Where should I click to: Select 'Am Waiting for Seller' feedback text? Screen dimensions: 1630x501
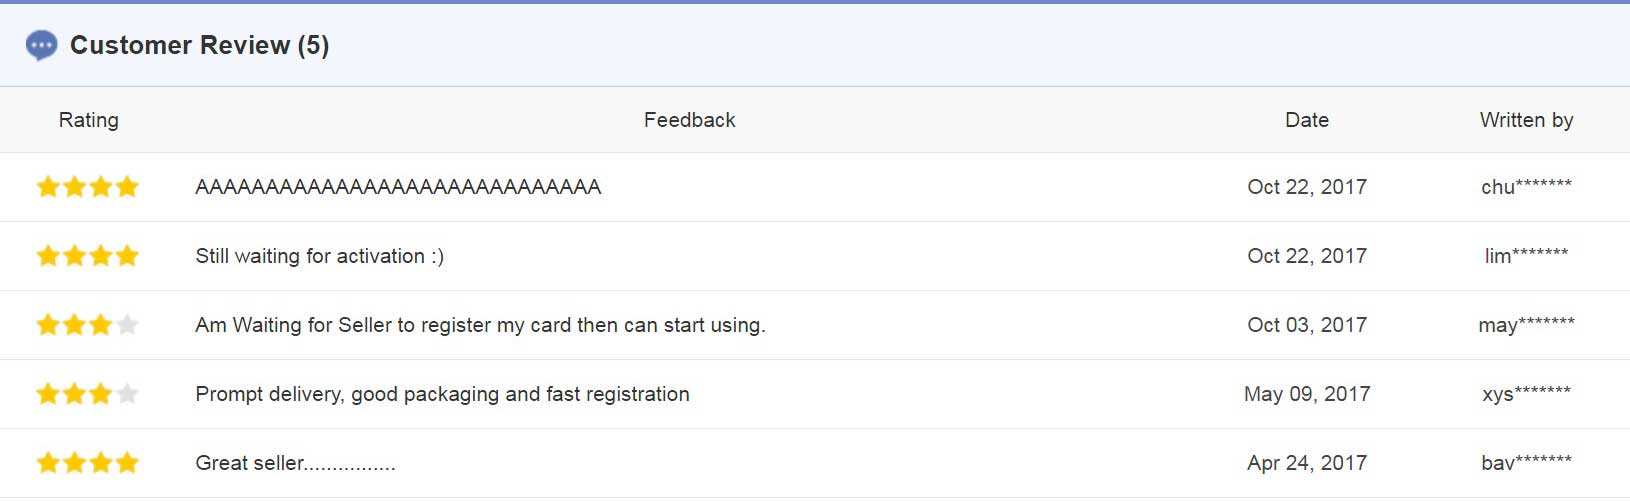(x=480, y=325)
